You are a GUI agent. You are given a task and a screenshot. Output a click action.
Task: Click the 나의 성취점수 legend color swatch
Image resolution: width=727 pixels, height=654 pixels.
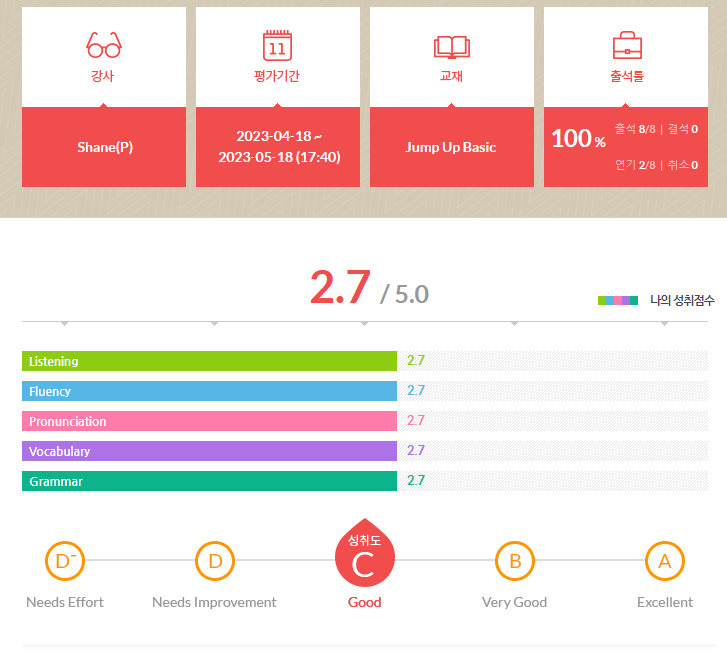(618, 300)
